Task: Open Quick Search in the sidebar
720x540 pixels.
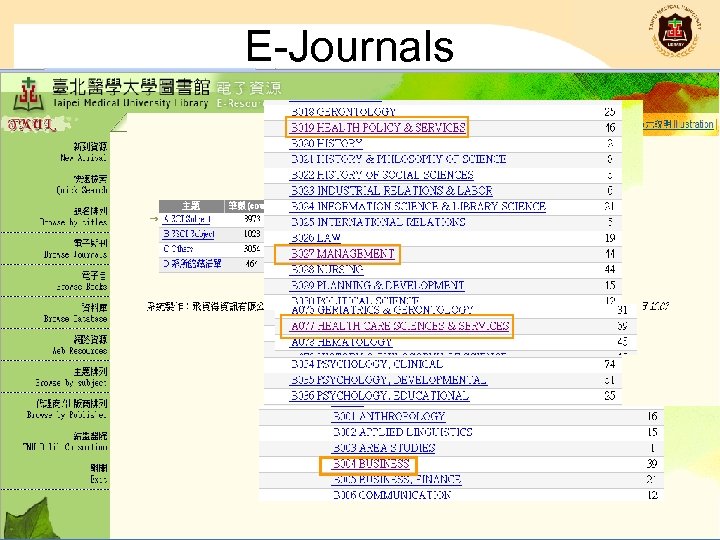Action: [x=82, y=184]
